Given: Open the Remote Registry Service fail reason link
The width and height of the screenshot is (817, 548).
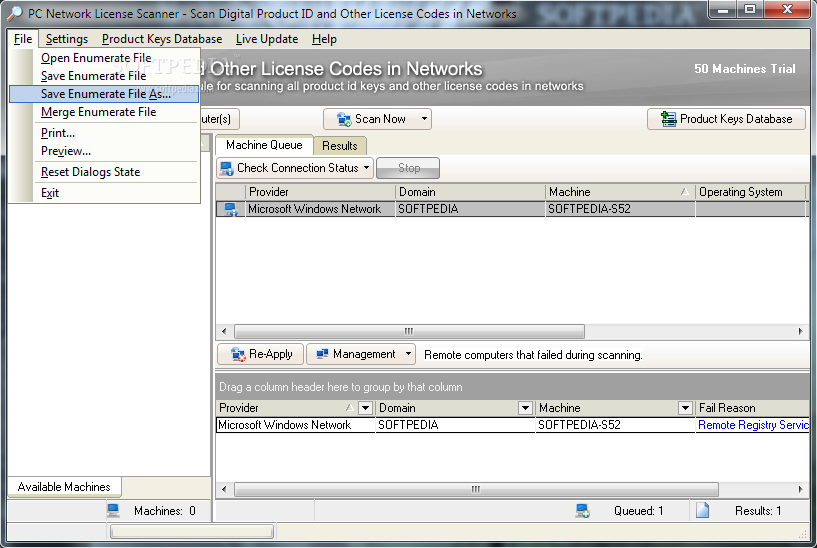Looking at the screenshot, I should point(753,425).
